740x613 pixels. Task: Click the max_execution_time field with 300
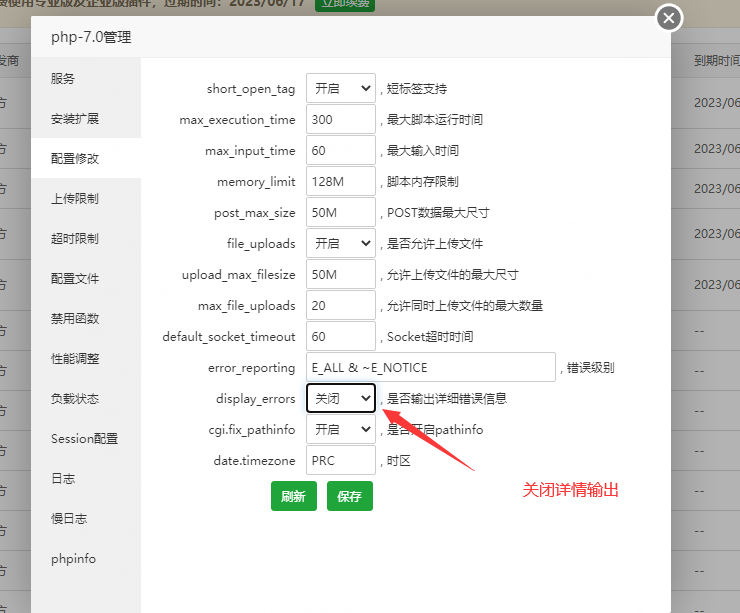(341, 119)
